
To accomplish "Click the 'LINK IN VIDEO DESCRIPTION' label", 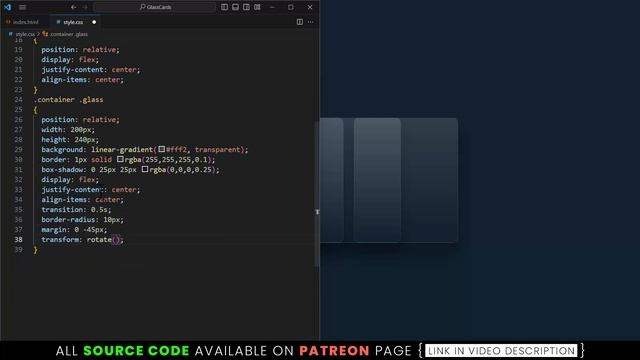I will pos(501,351).
